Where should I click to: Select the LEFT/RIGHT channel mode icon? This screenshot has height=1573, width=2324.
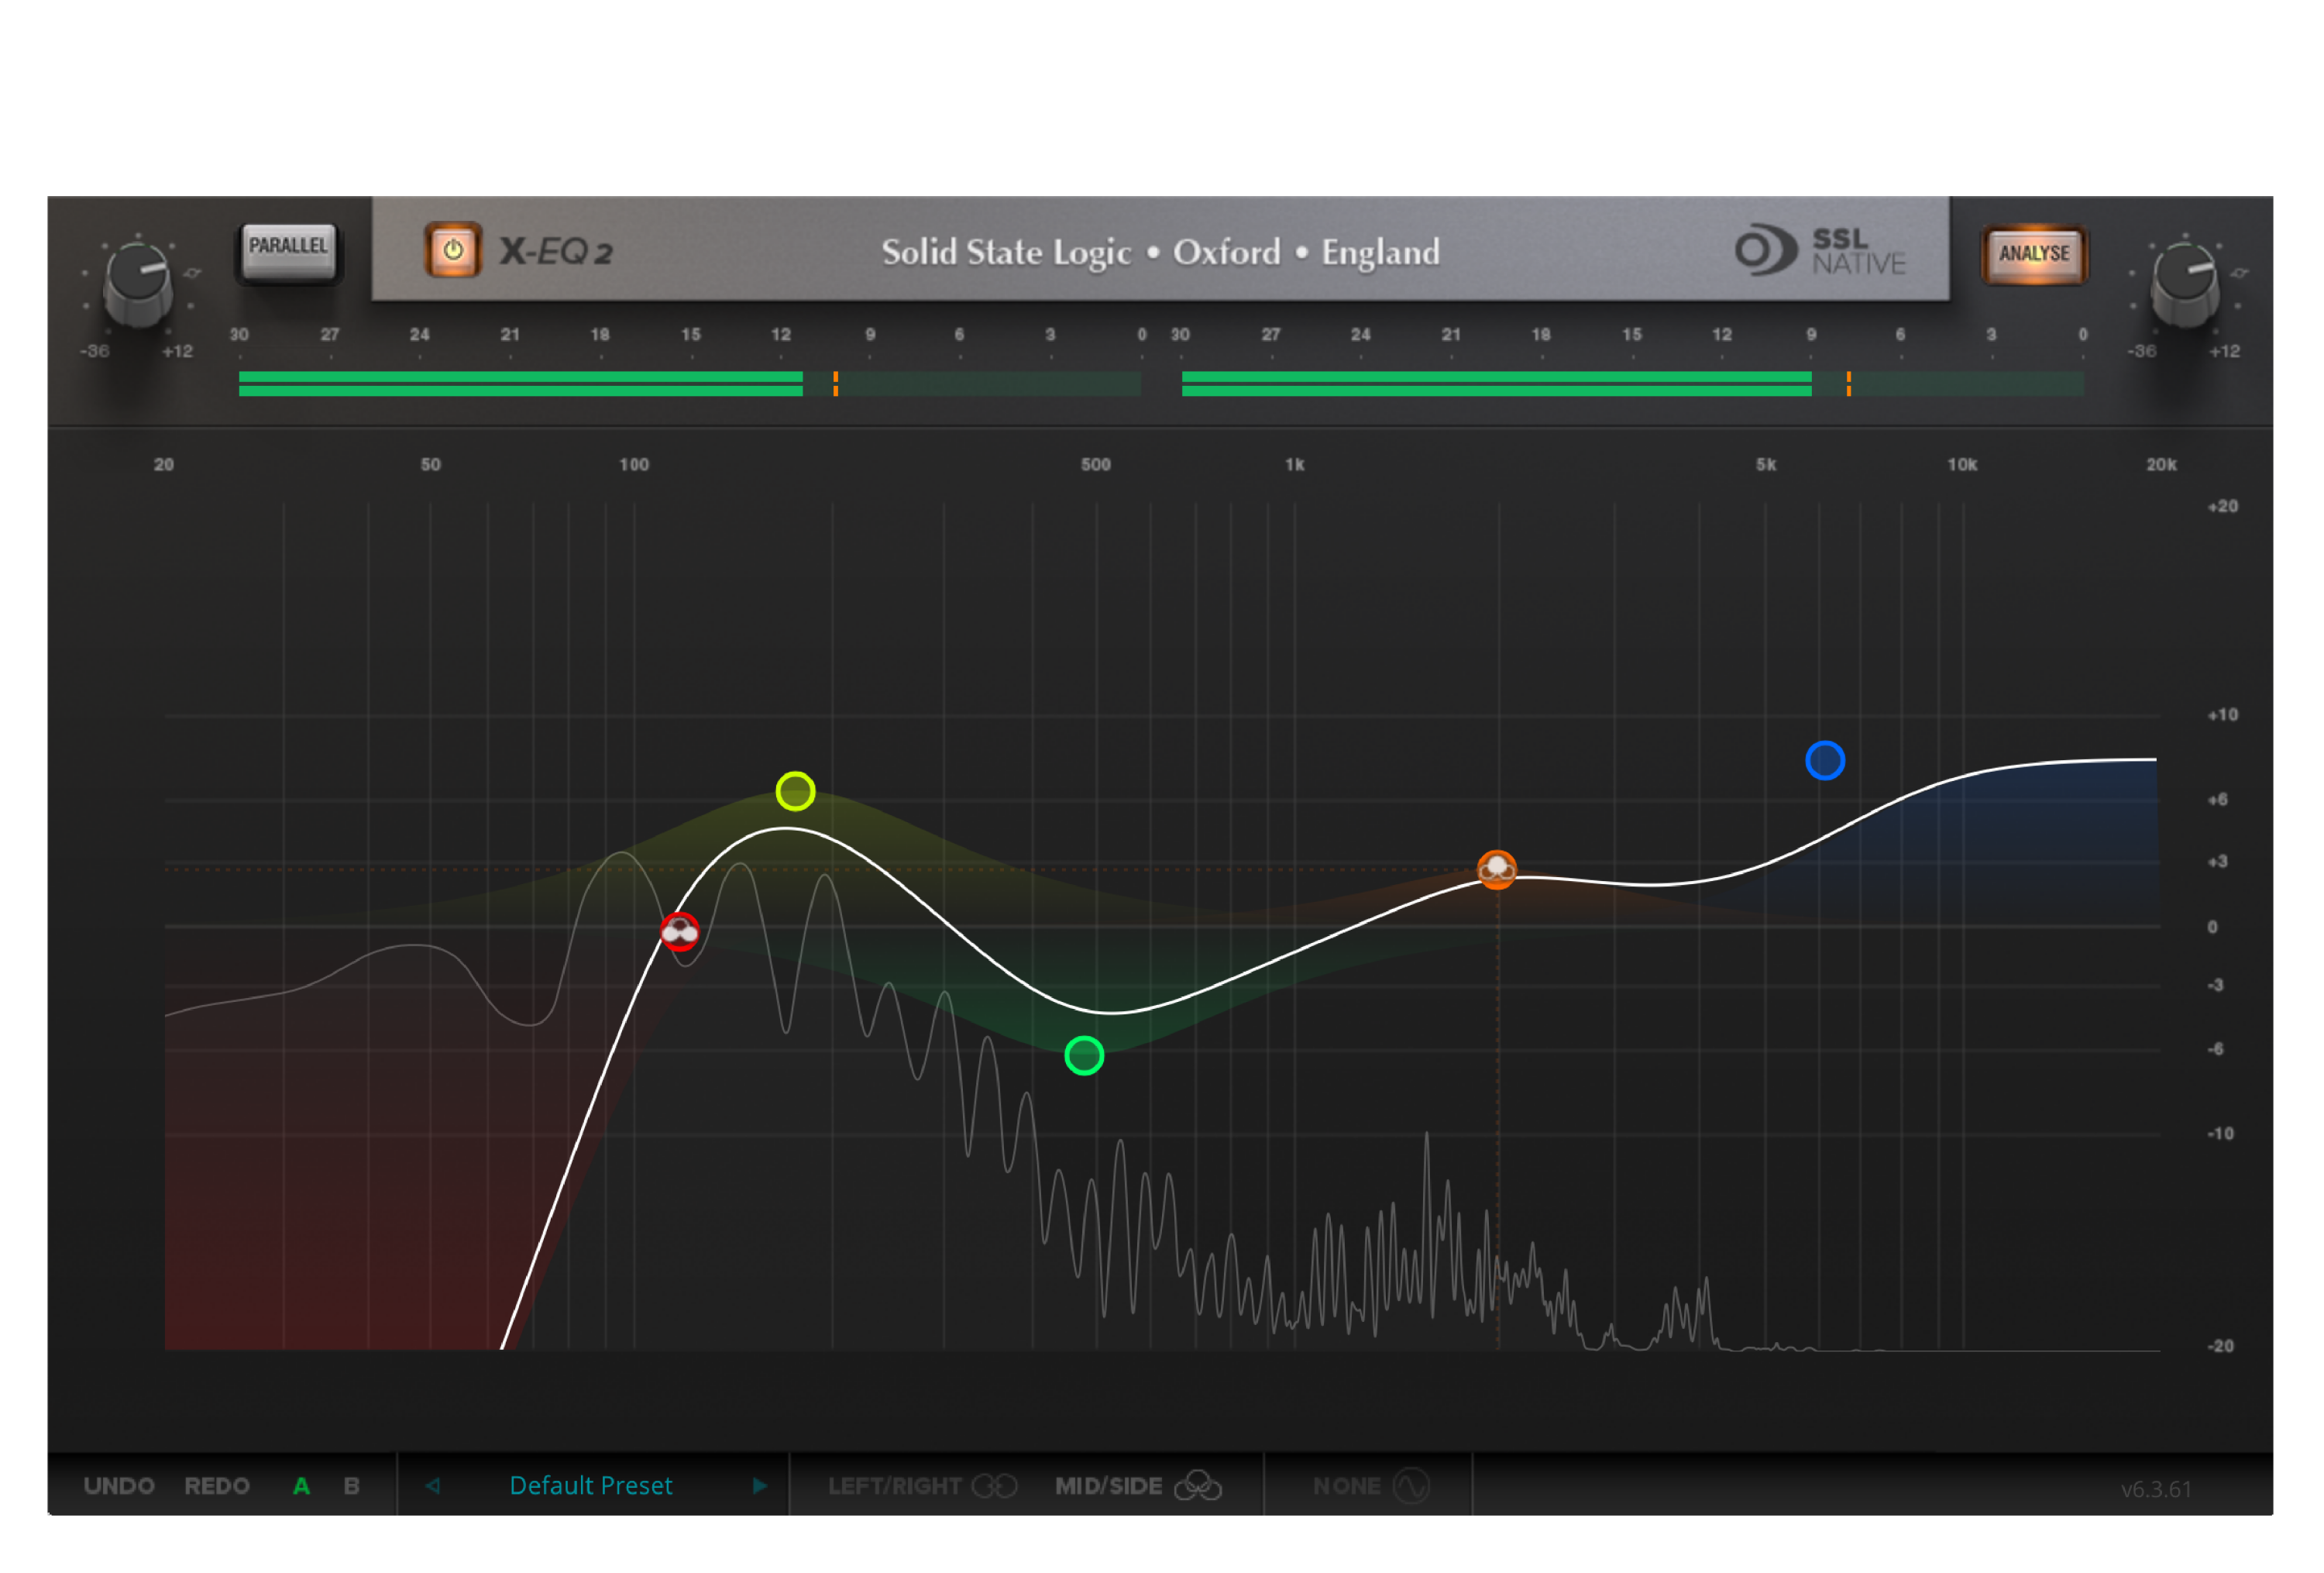coord(994,1486)
